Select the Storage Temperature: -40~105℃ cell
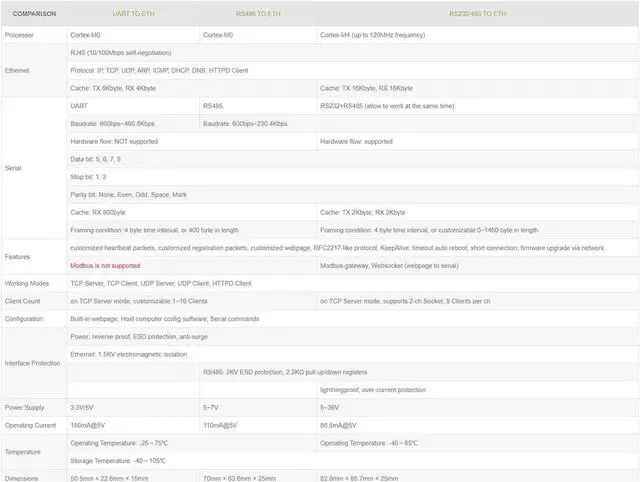The height and width of the screenshot is (482, 640). pyautogui.click(x=352, y=461)
